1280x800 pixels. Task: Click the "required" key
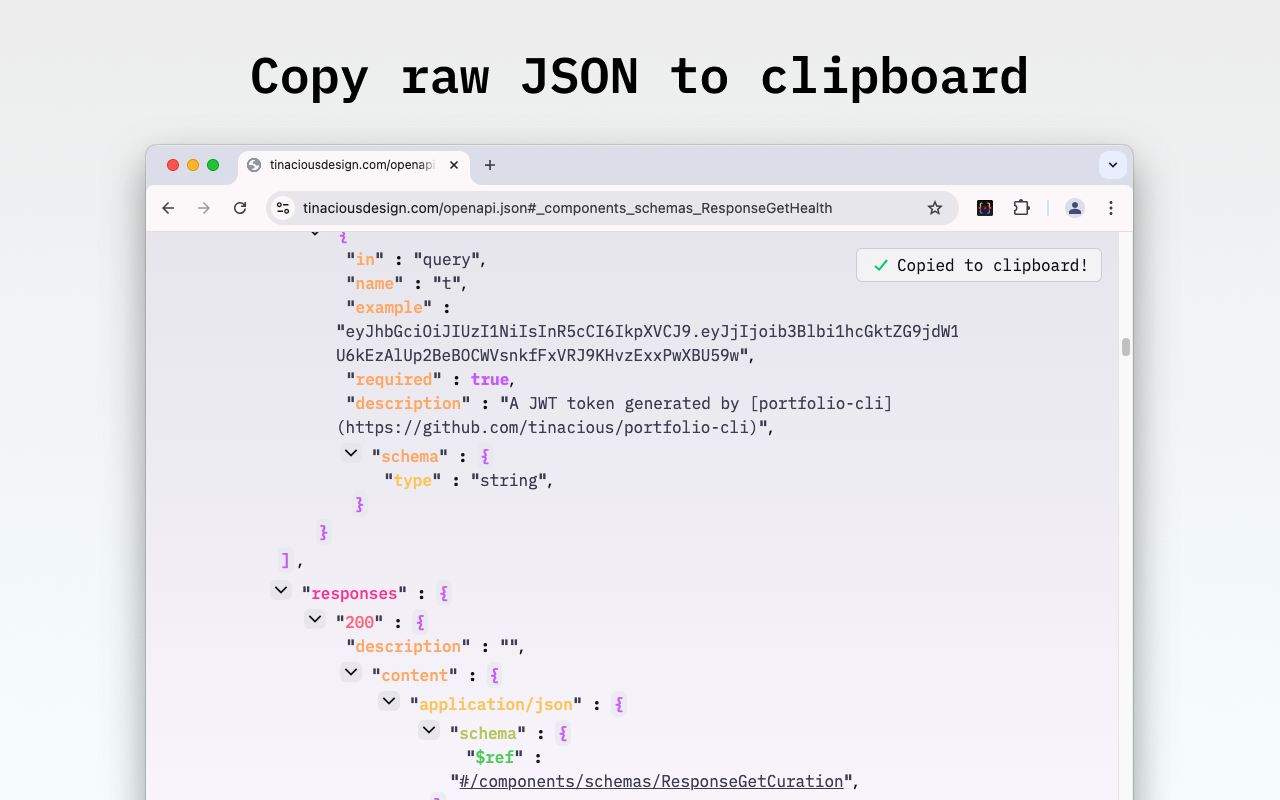pyautogui.click(x=394, y=379)
